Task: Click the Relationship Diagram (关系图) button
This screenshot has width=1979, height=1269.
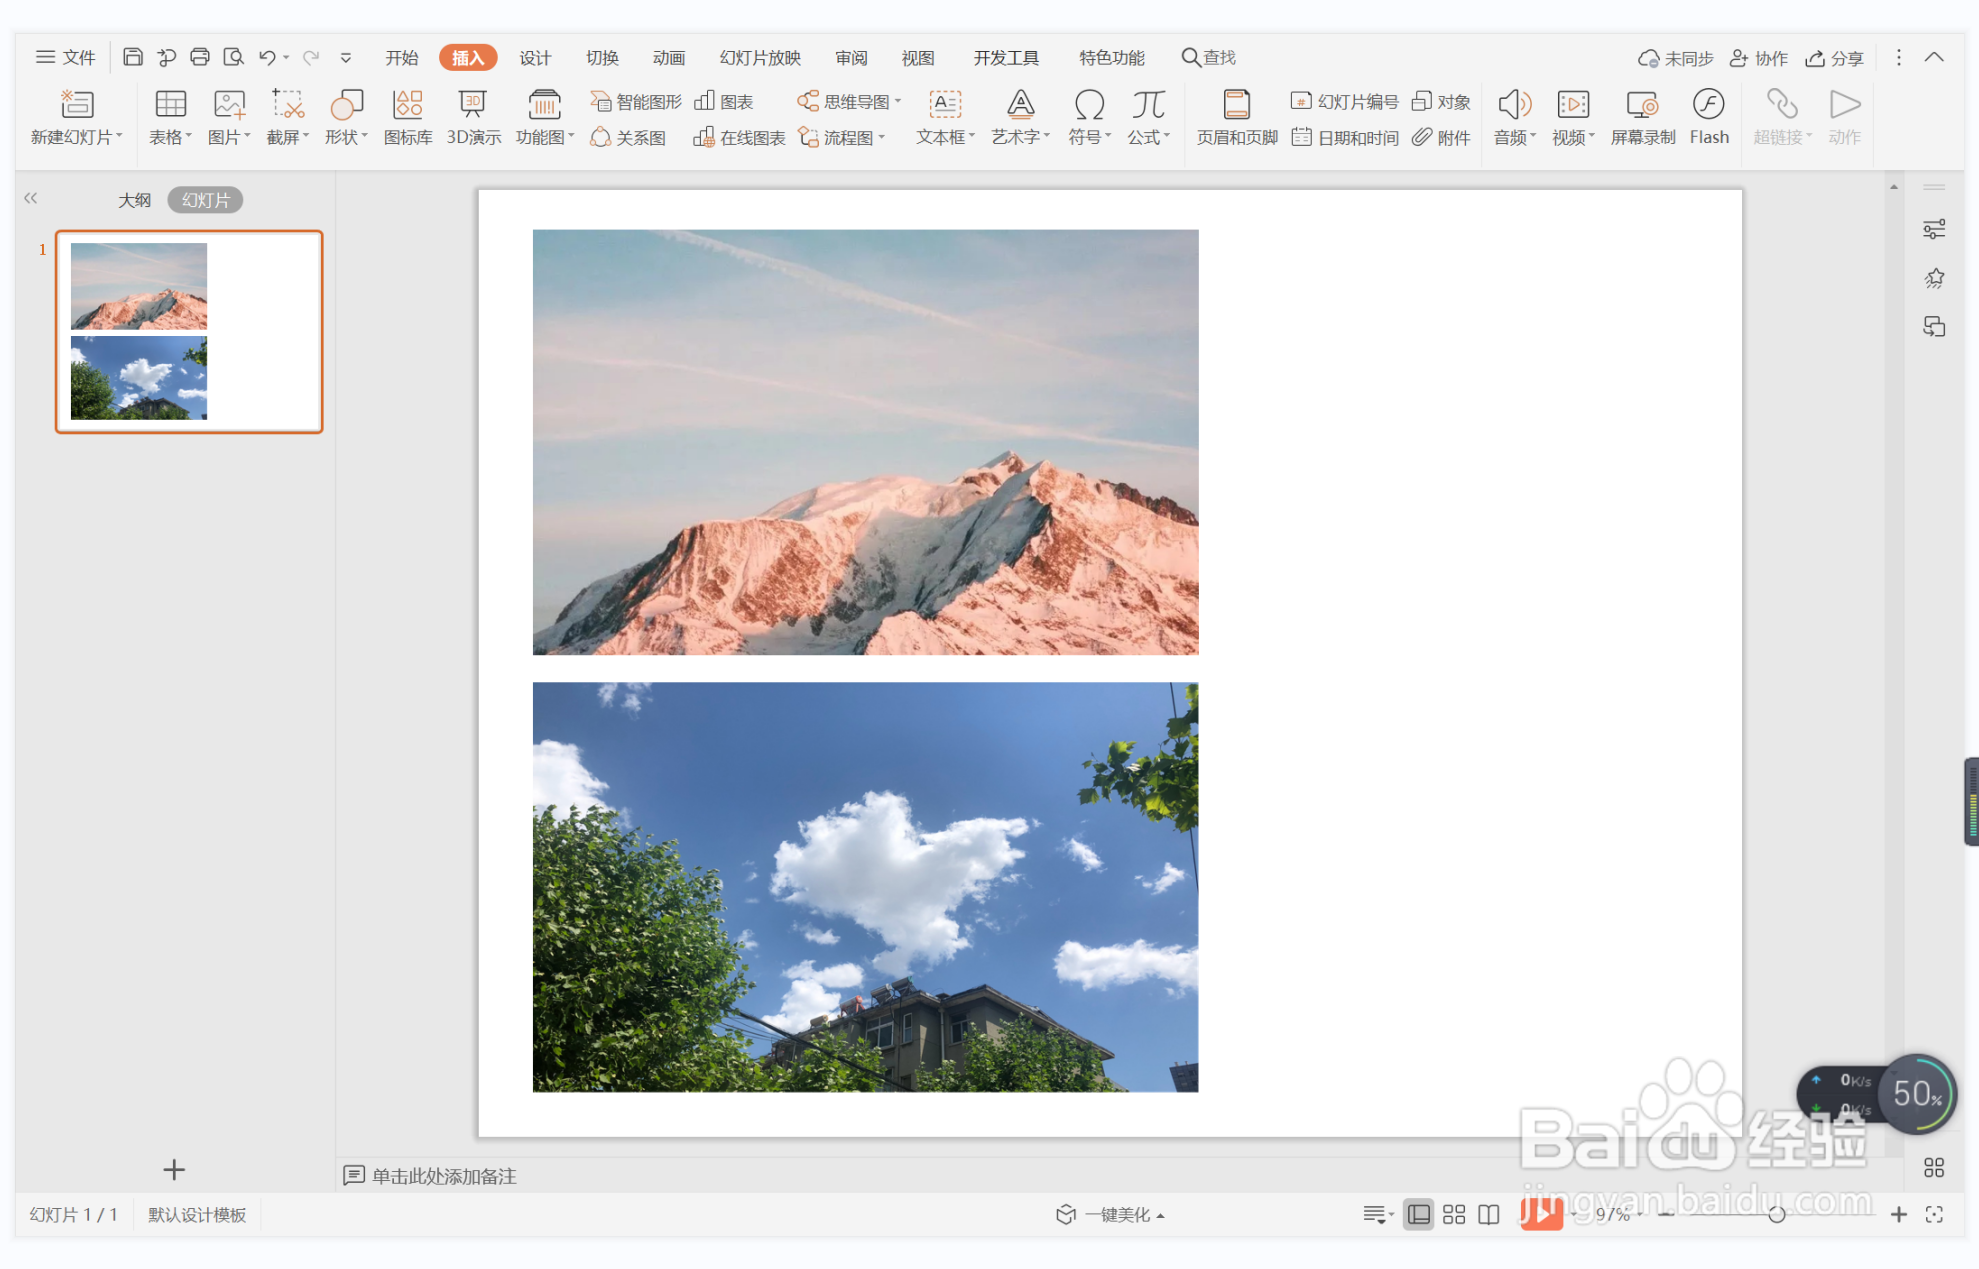Action: click(628, 138)
